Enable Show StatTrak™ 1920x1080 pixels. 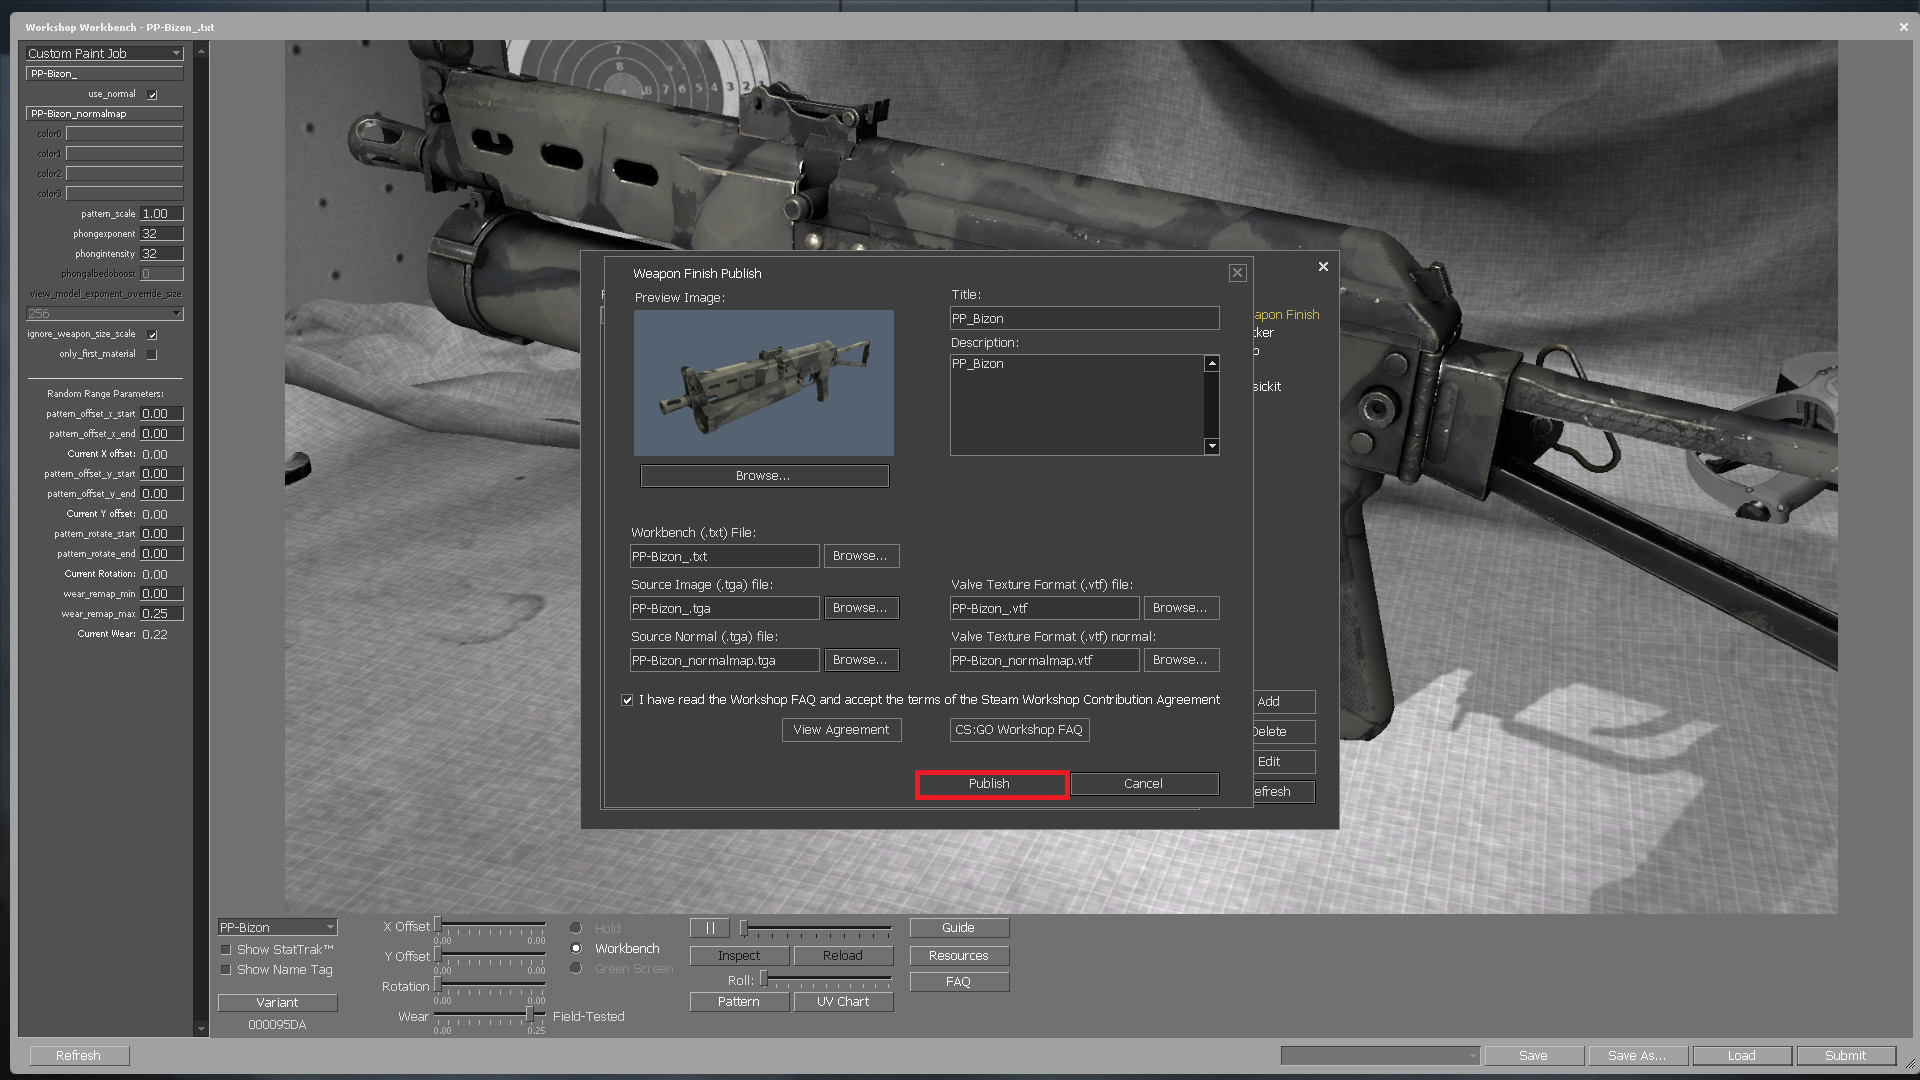[226, 949]
